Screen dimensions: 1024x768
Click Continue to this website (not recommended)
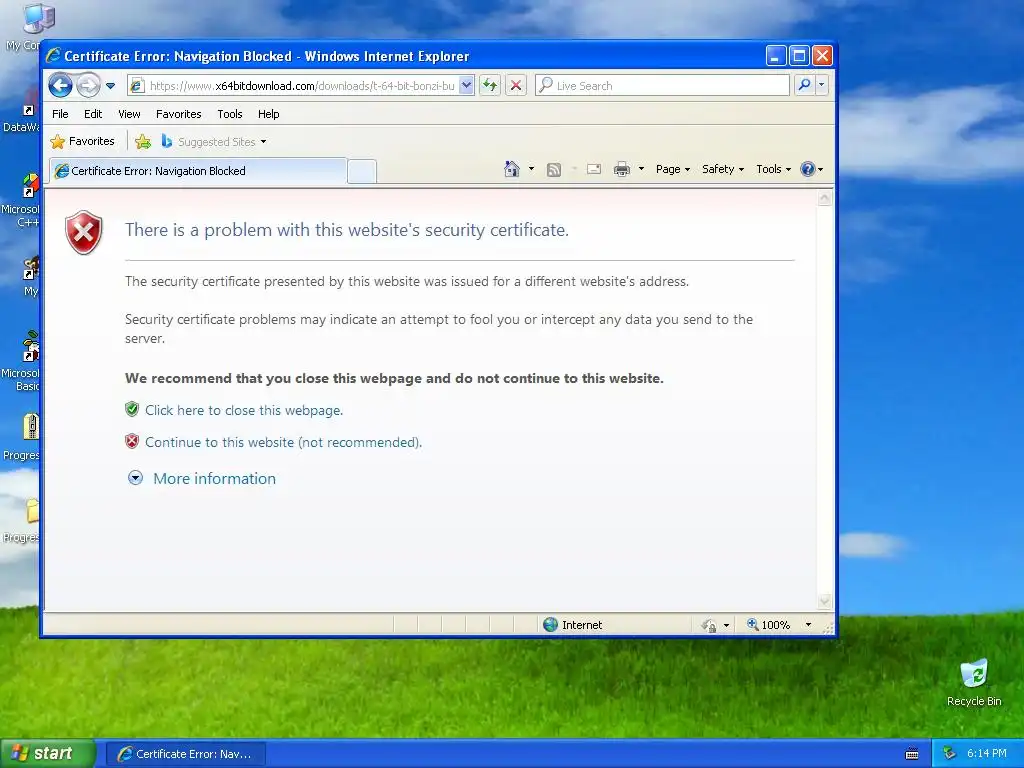(x=283, y=442)
